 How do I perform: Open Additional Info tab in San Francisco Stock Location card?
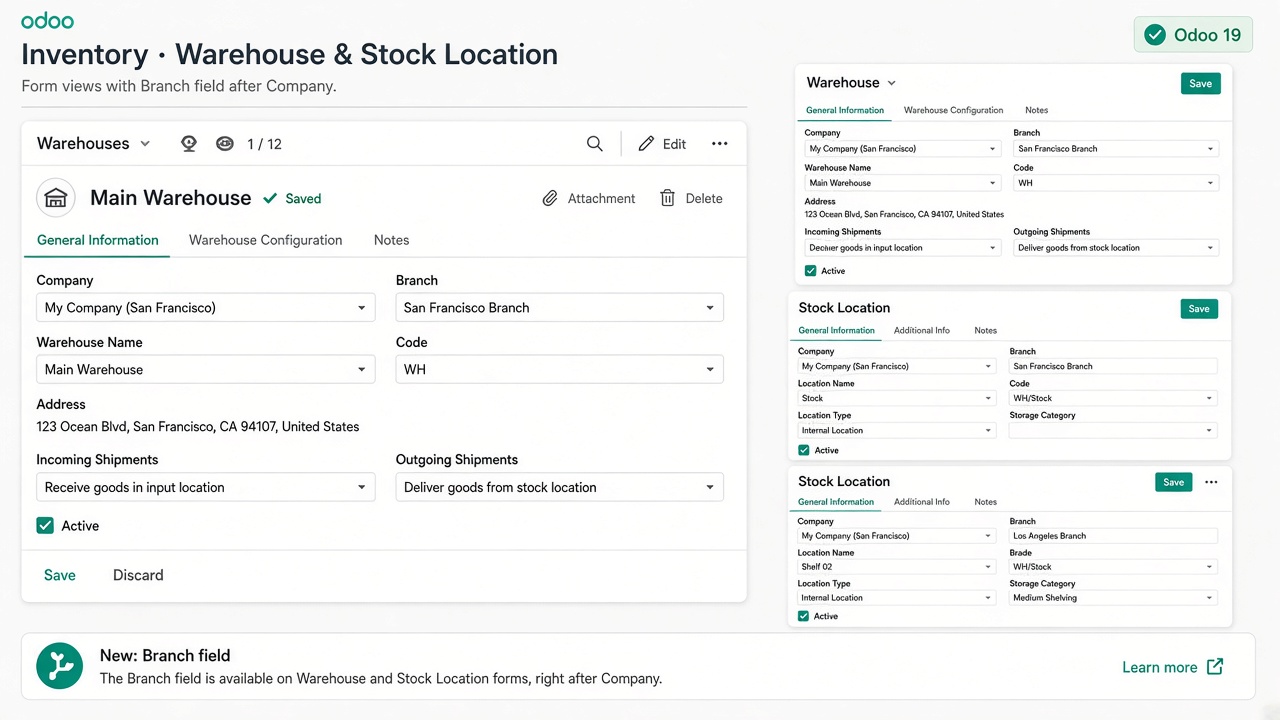(x=922, y=331)
